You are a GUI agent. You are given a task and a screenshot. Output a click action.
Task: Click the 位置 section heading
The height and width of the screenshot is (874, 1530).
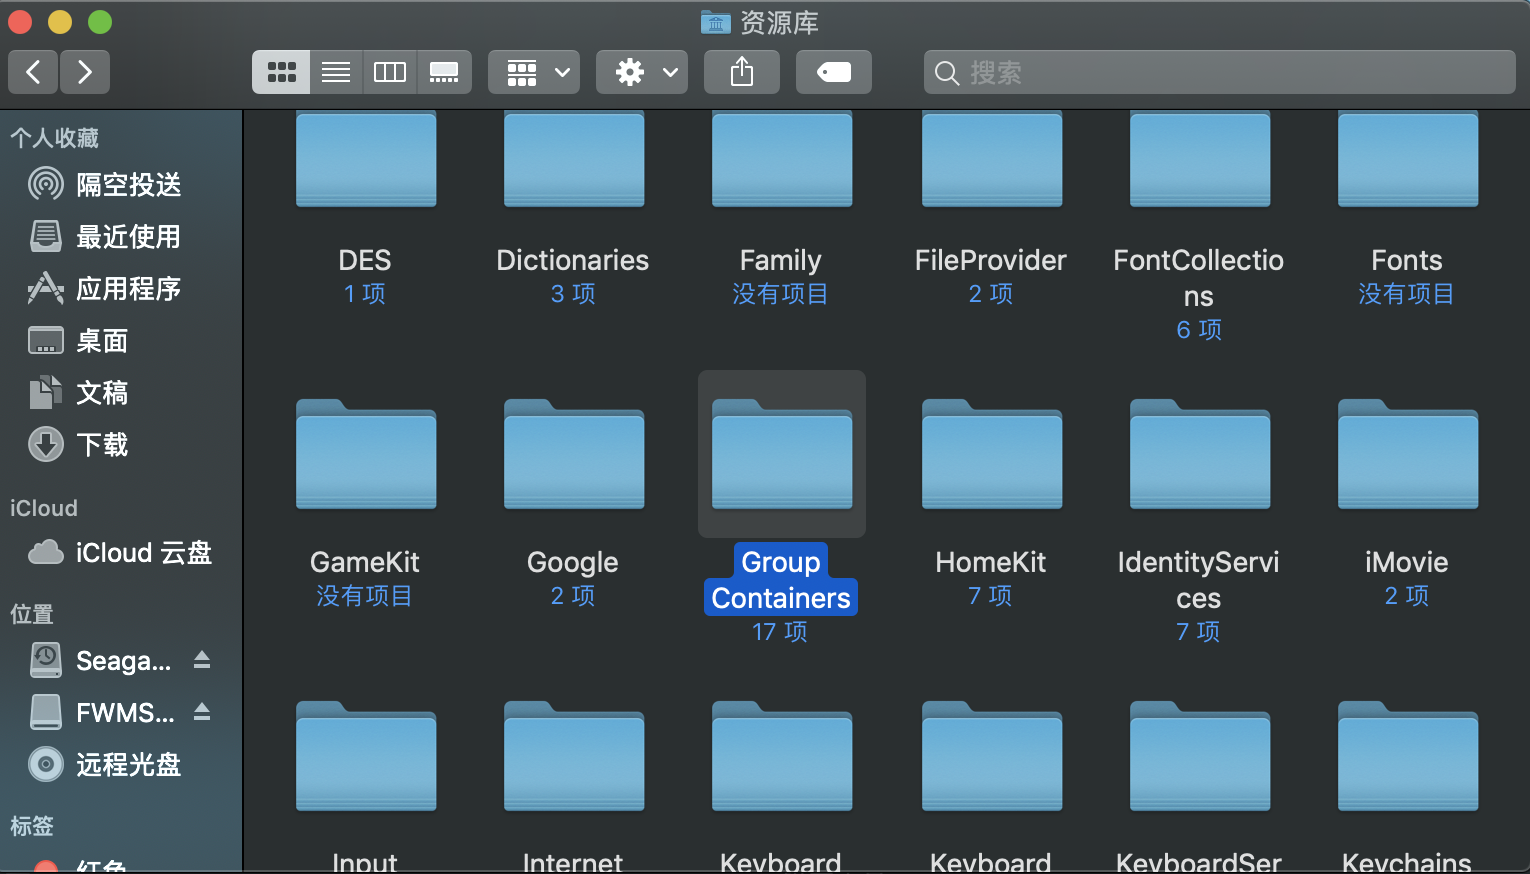point(32,614)
